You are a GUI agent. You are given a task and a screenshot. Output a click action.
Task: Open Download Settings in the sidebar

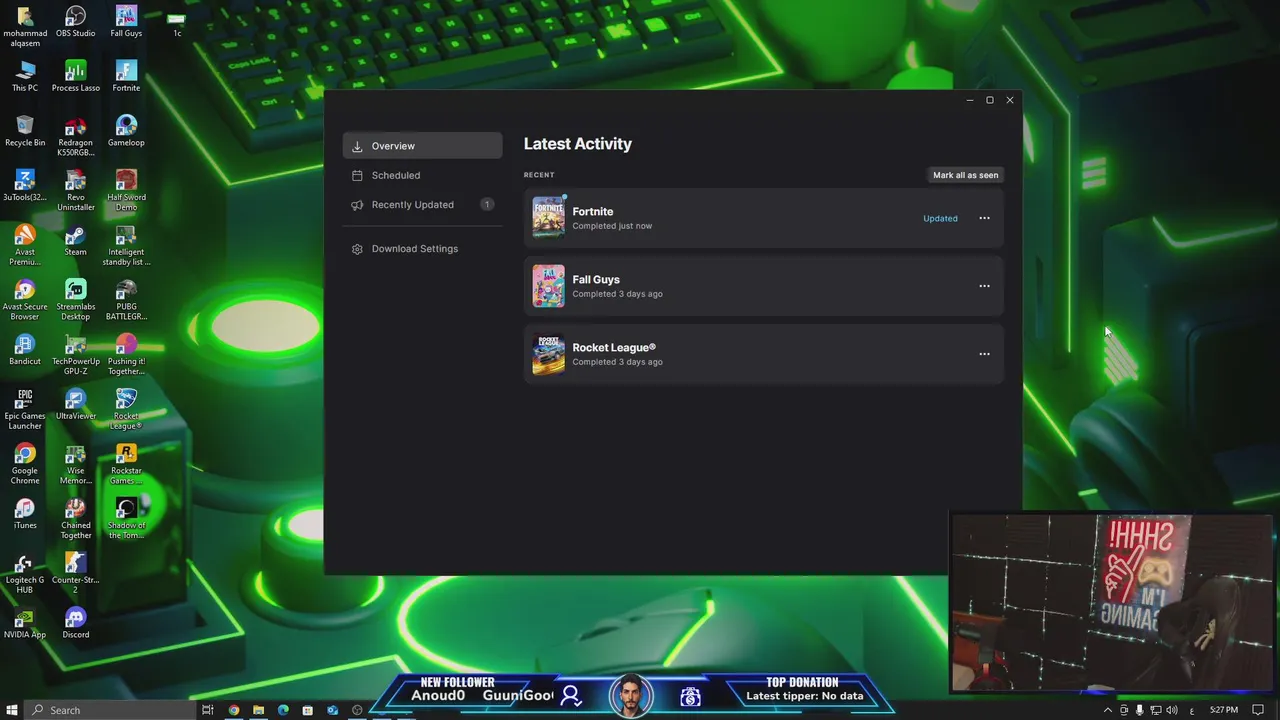[x=422, y=249]
